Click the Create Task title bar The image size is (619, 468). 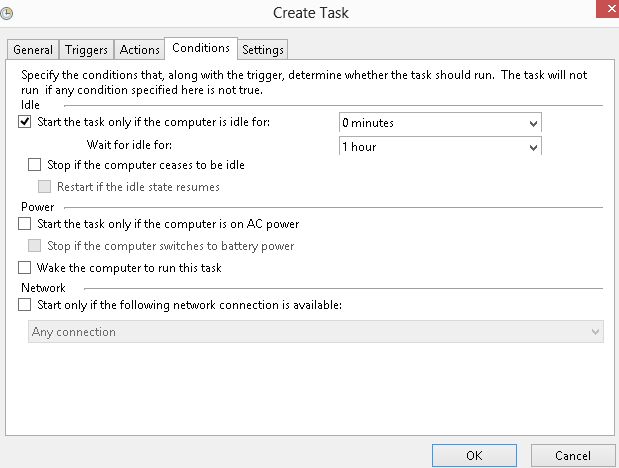click(x=310, y=13)
